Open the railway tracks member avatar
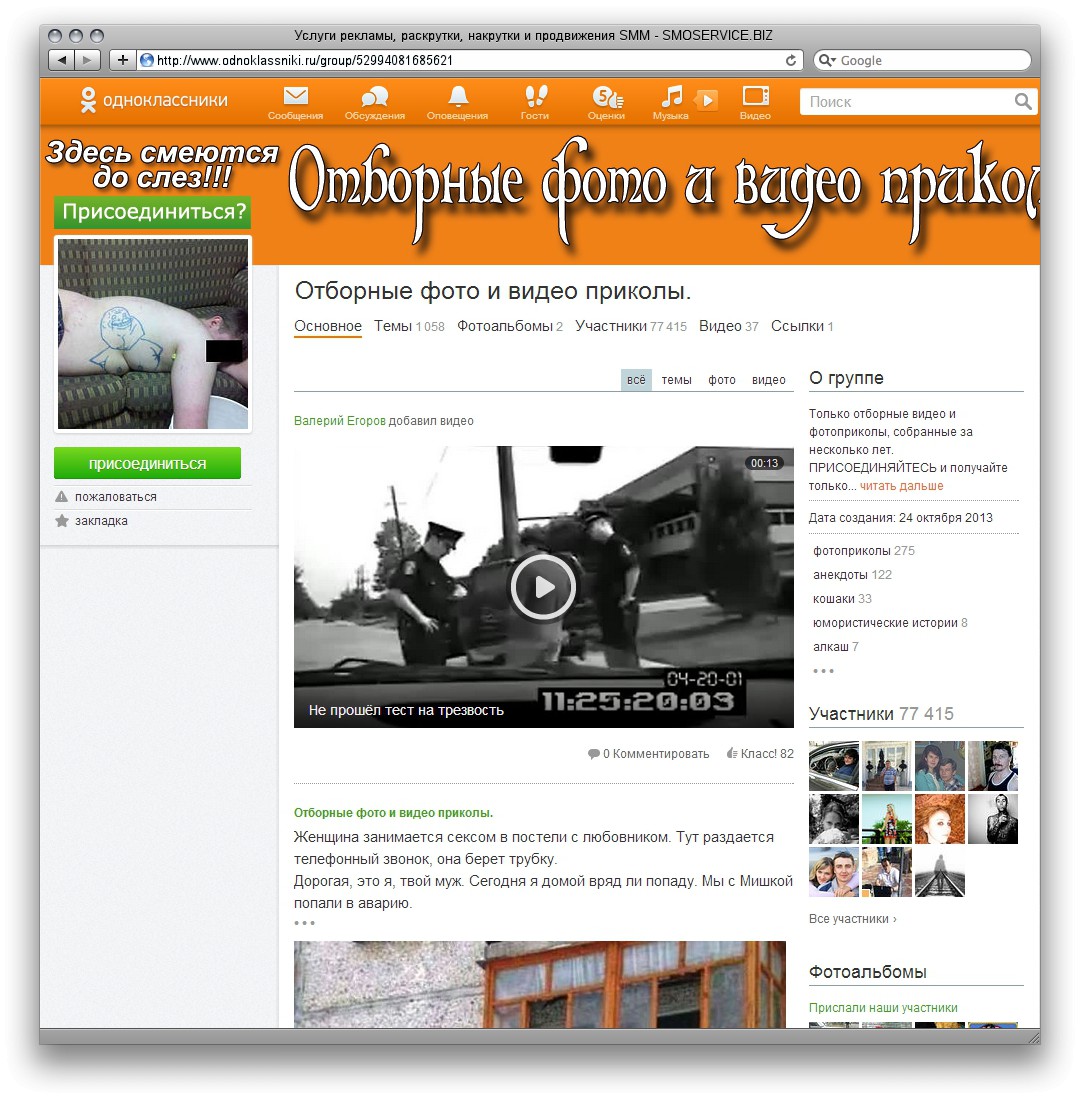Screen dimensions: 1080x1099 click(939, 872)
